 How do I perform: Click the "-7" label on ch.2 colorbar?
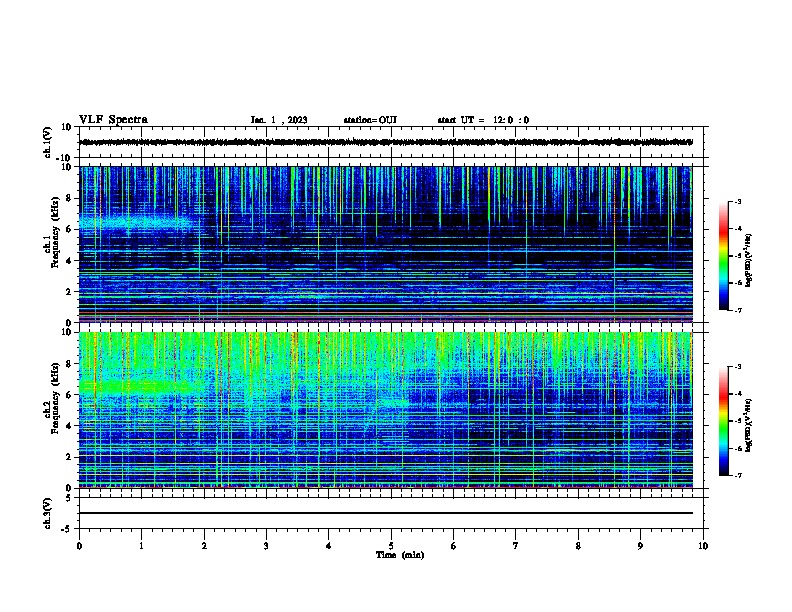coord(737,476)
